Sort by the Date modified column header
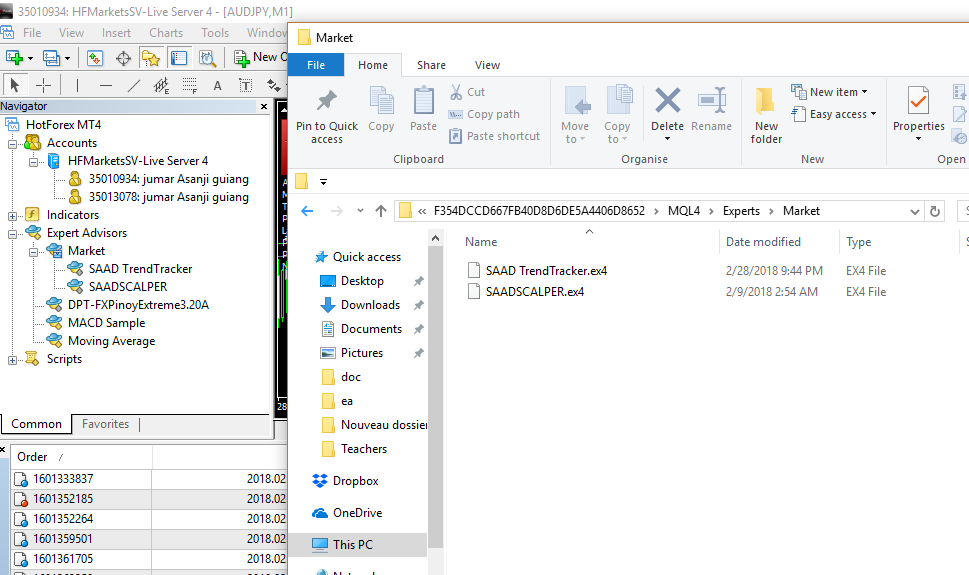Screen dimensions: 969x575 763,242
